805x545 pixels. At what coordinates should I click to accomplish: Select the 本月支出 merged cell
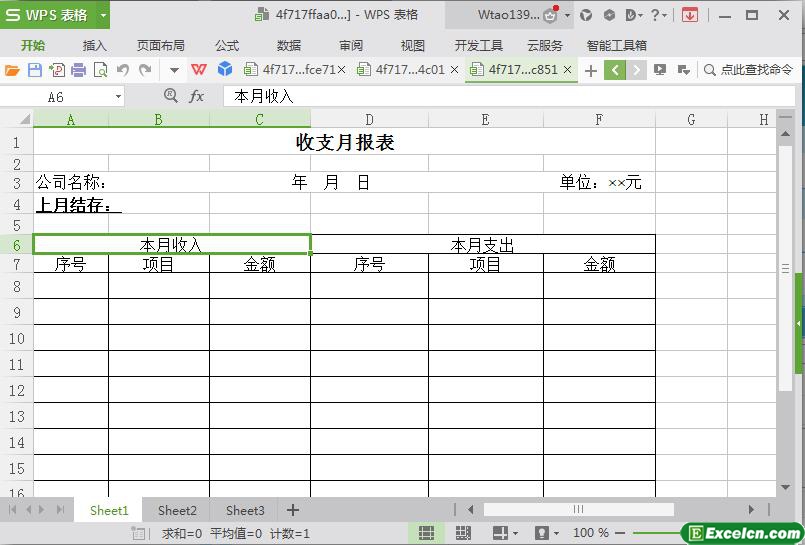[x=483, y=245]
